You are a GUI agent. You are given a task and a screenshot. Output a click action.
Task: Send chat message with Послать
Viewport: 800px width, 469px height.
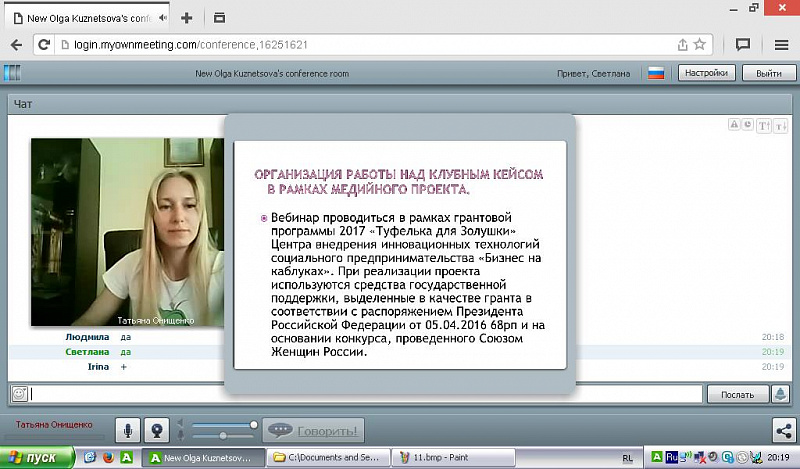click(x=738, y=394)
